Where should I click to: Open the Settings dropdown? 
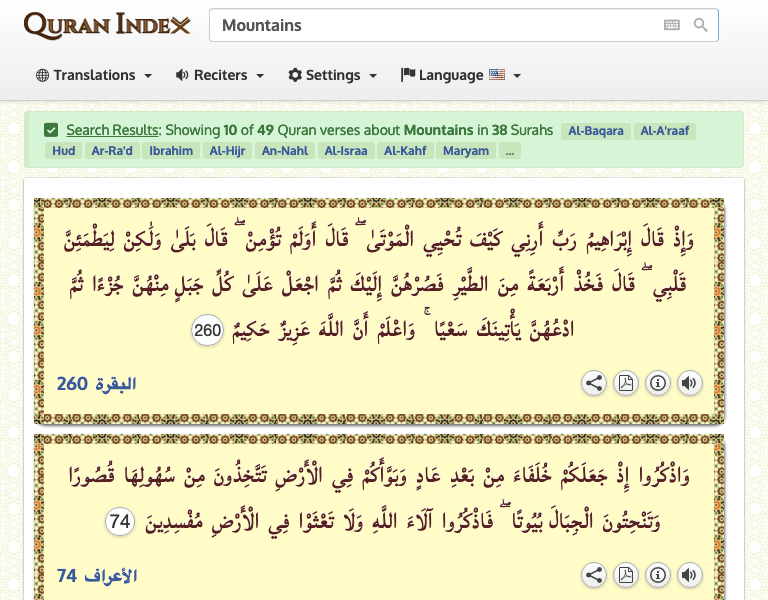click(332, 75)
